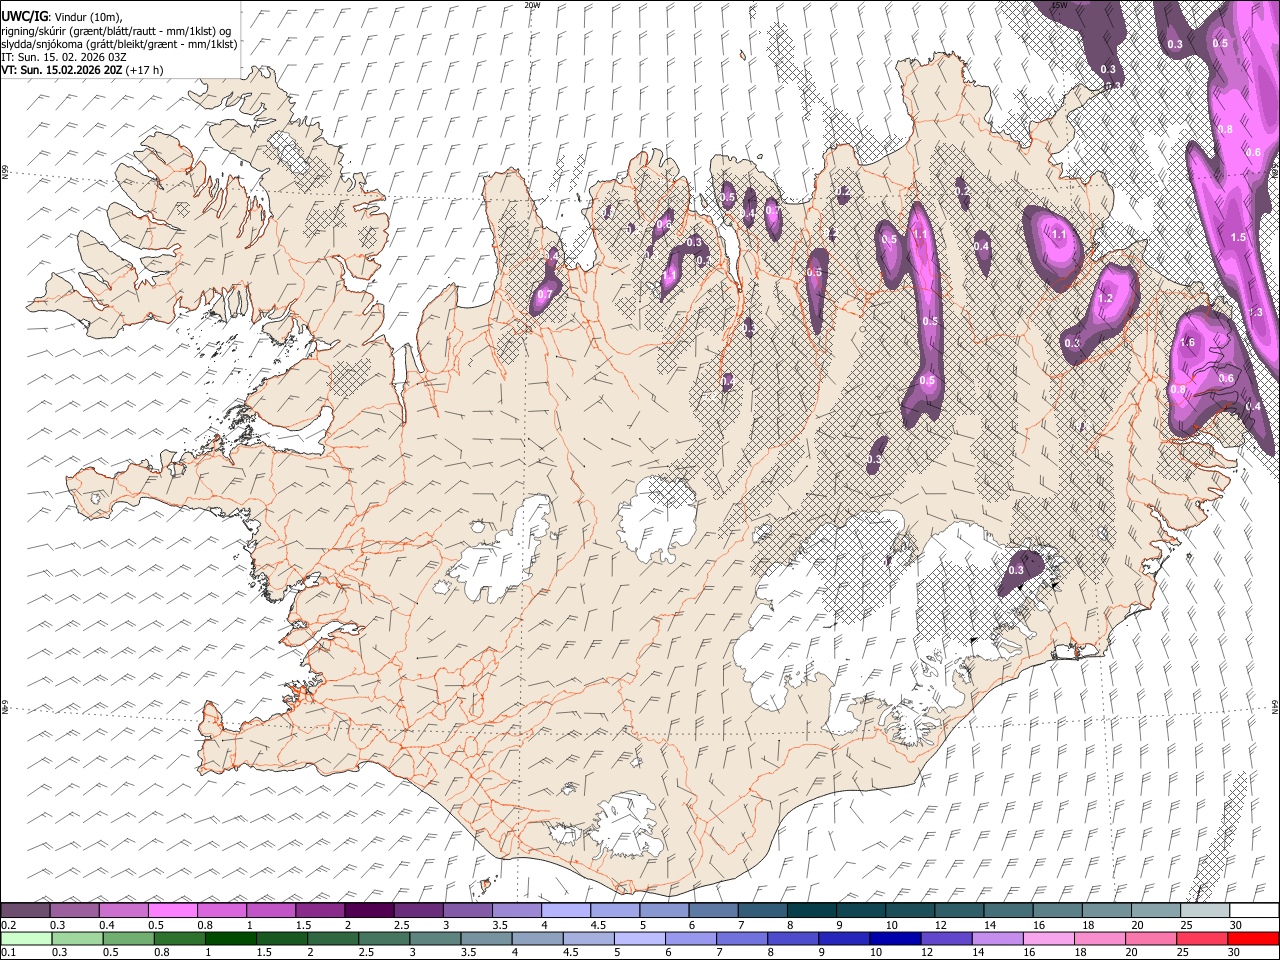1280x960 pixels.
Task: Click the '0.2' number label under the upper legend row
Action: click(x=8, y=925)
